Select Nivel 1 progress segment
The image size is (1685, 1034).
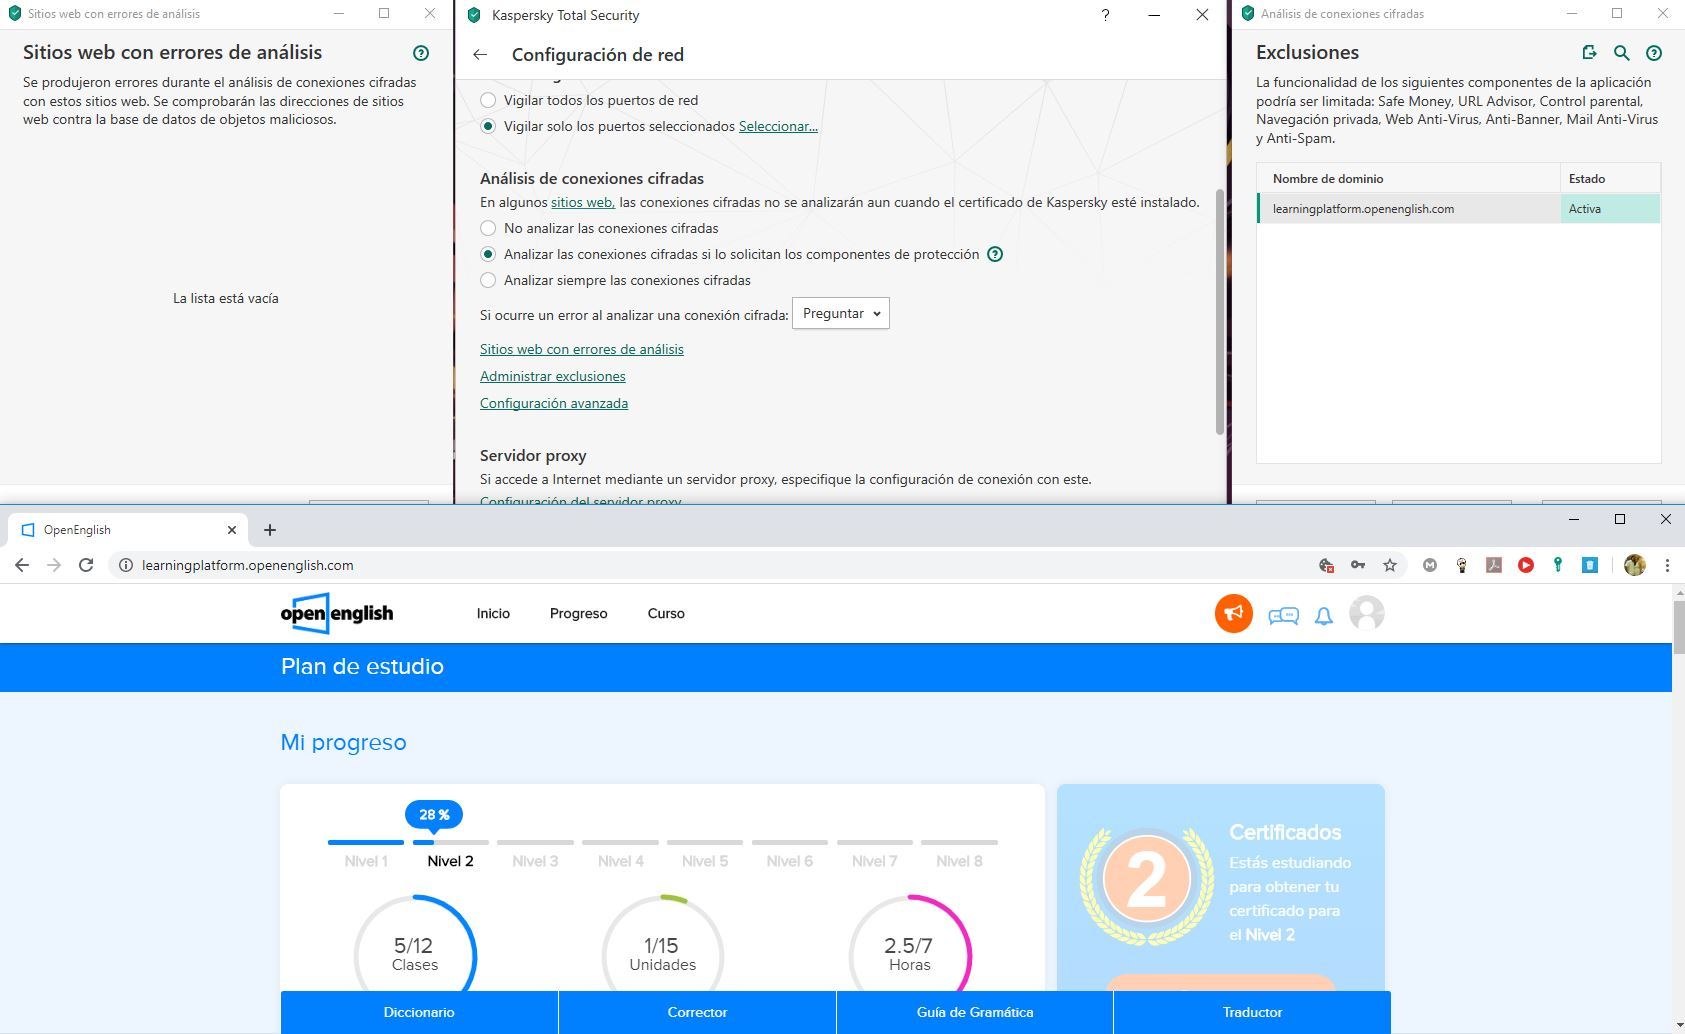point(366,842)
